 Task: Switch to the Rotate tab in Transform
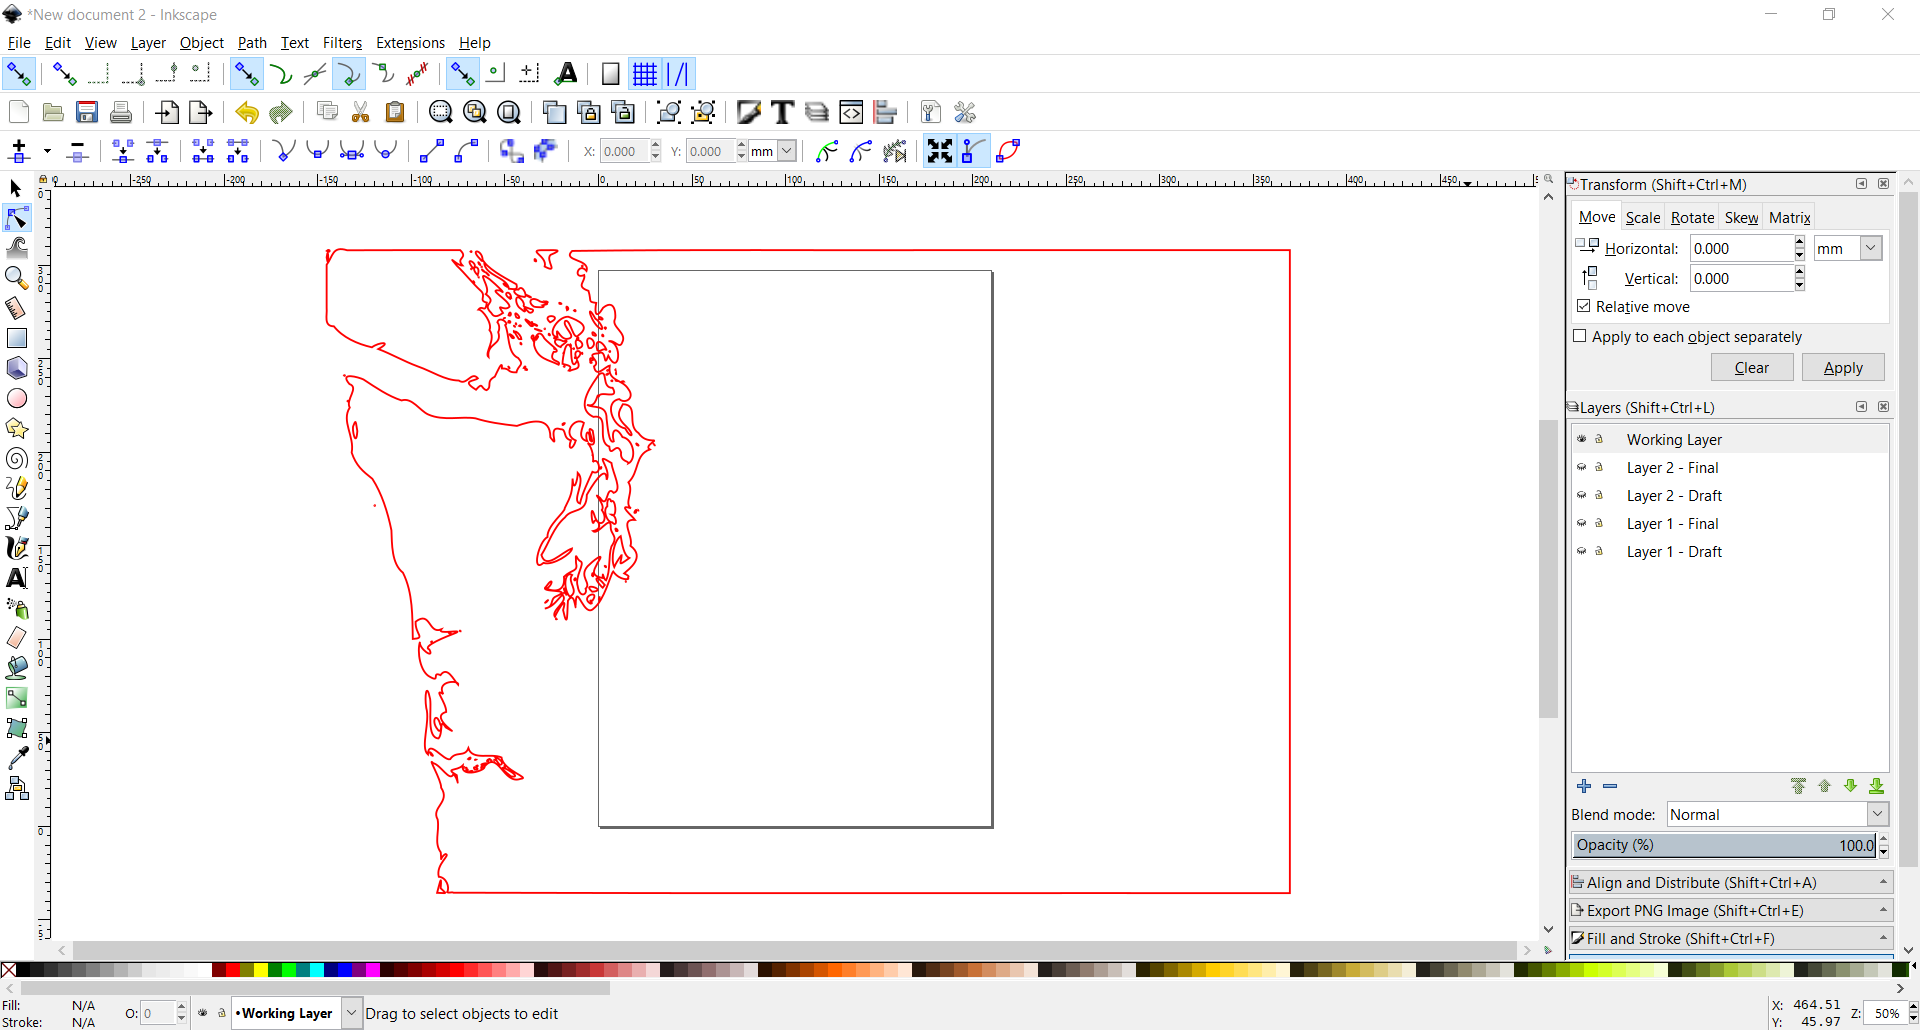[x=1692, y=216]
